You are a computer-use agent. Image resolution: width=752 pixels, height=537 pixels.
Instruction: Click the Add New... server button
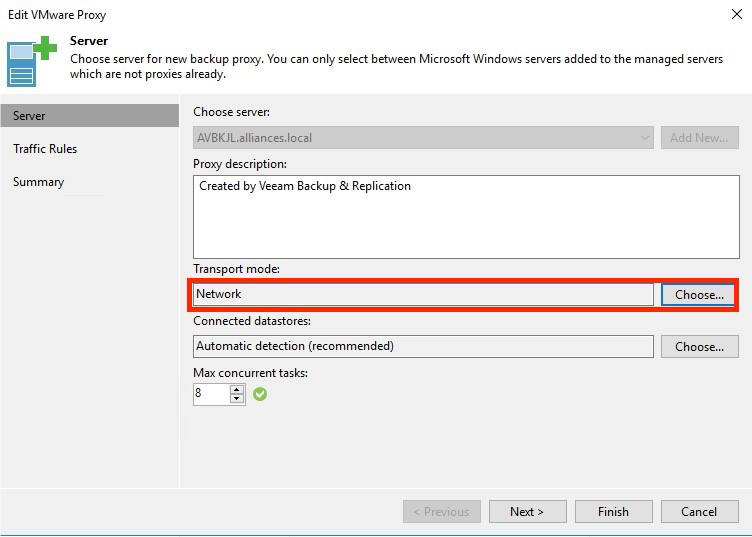pyautogui.click(x=699, y=137)
